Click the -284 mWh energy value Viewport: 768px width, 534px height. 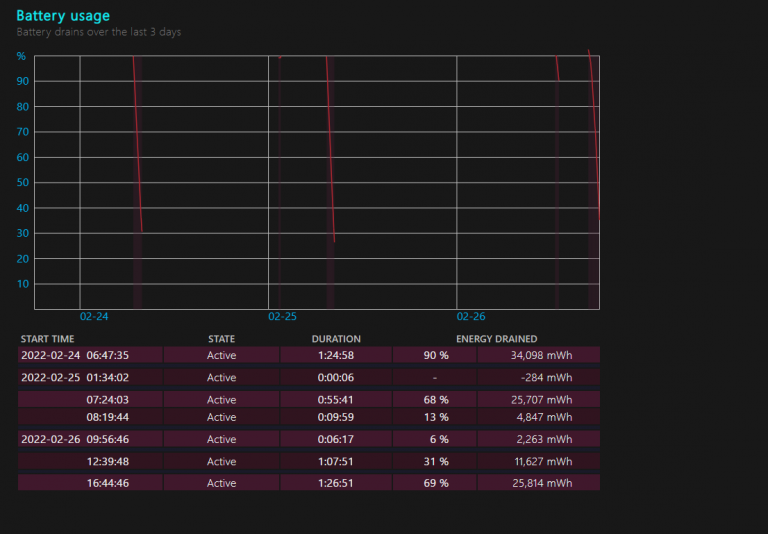tap(551, 378)
